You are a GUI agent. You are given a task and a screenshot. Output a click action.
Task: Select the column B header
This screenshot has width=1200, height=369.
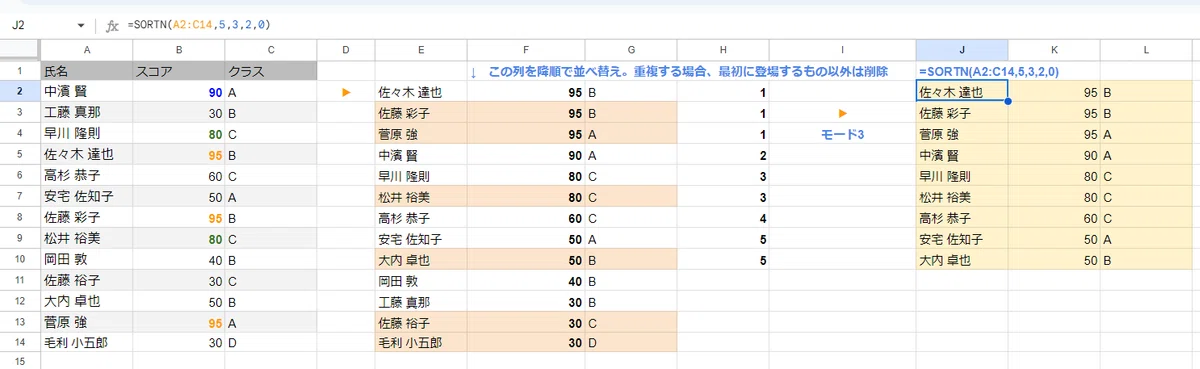pos(179,50)
